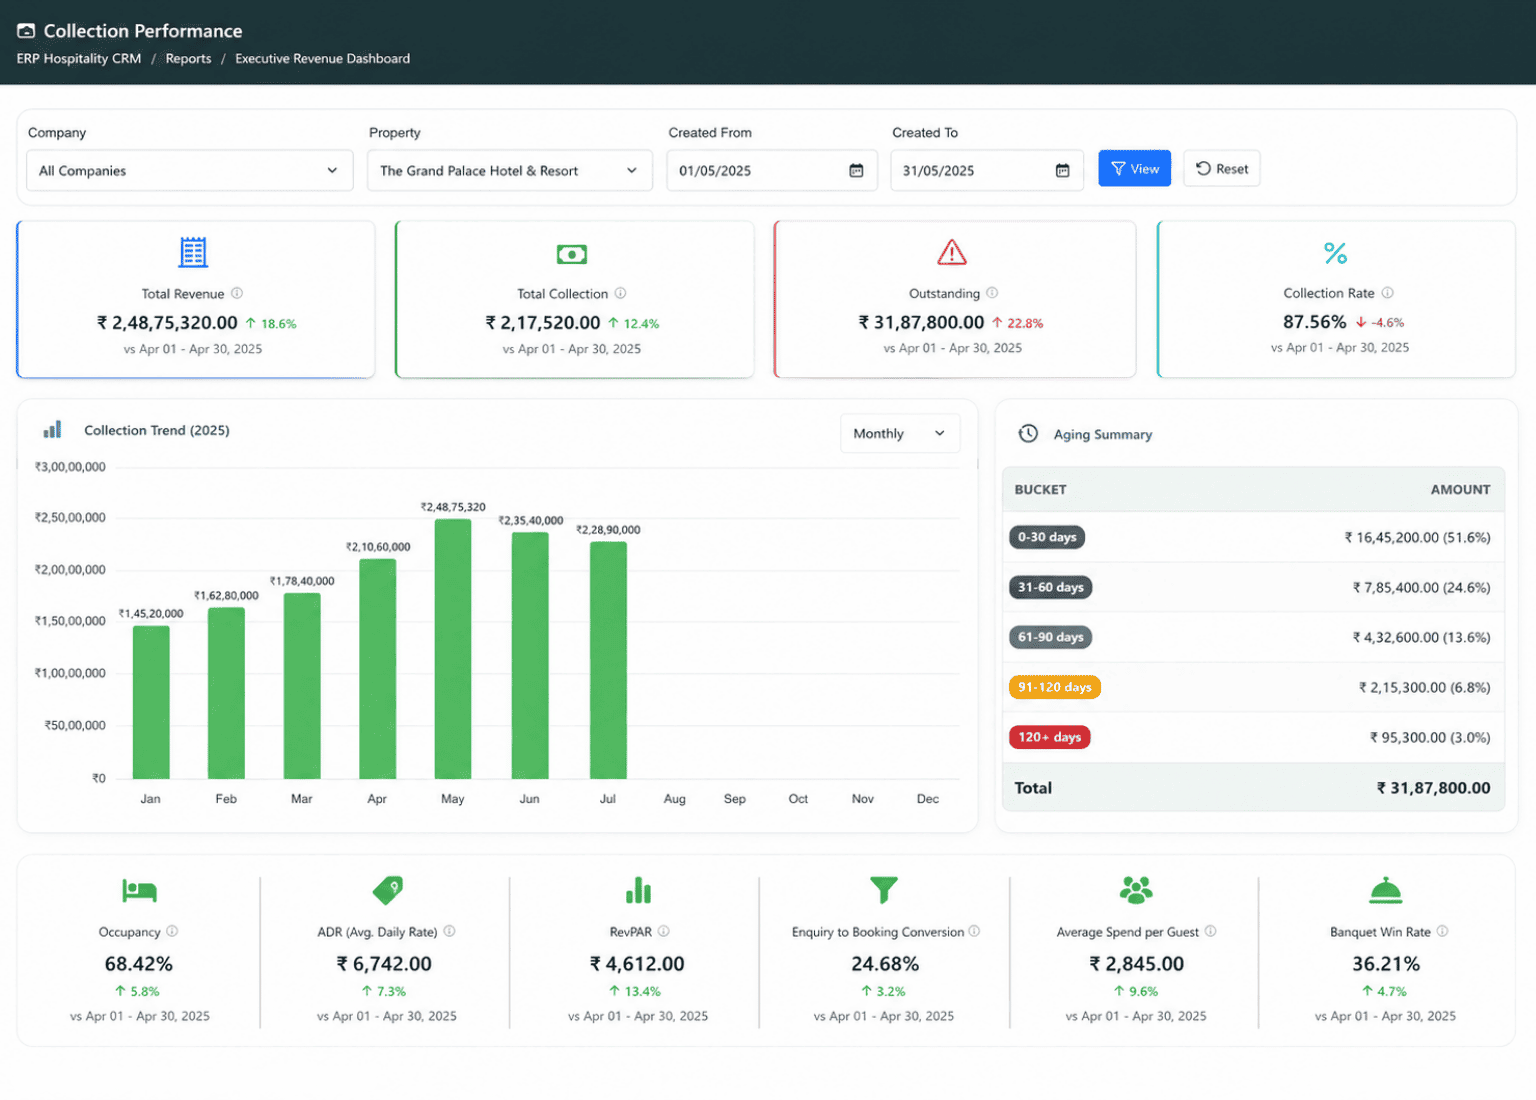
Task: Go to ERP Hospitality CRM breadcrumb
Action: [x=79, y=59]
